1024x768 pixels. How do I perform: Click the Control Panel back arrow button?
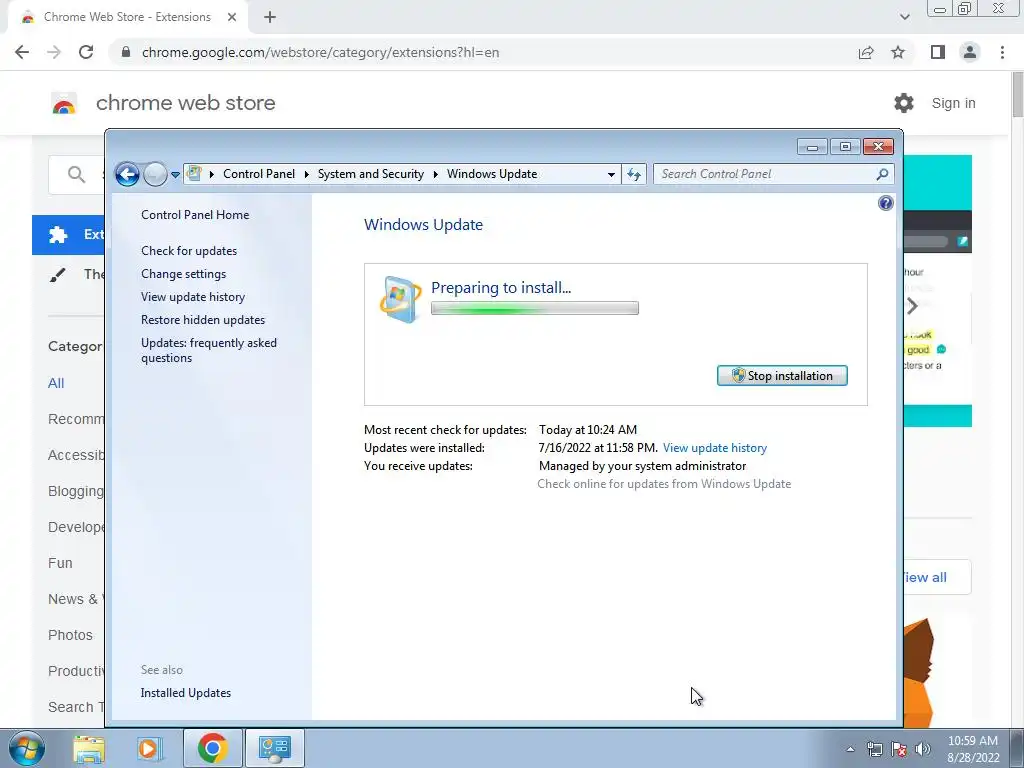pos(127,174)
